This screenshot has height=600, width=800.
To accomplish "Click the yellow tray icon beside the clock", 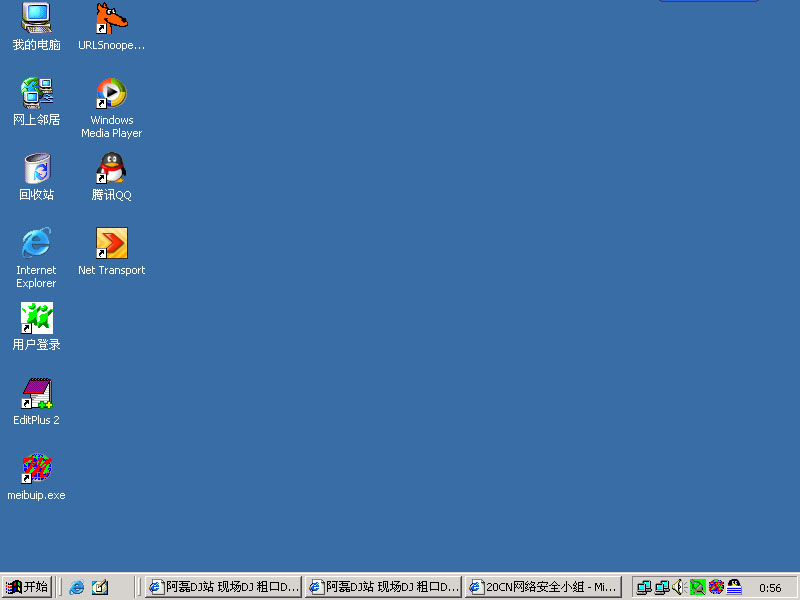I will pos(734,587).
